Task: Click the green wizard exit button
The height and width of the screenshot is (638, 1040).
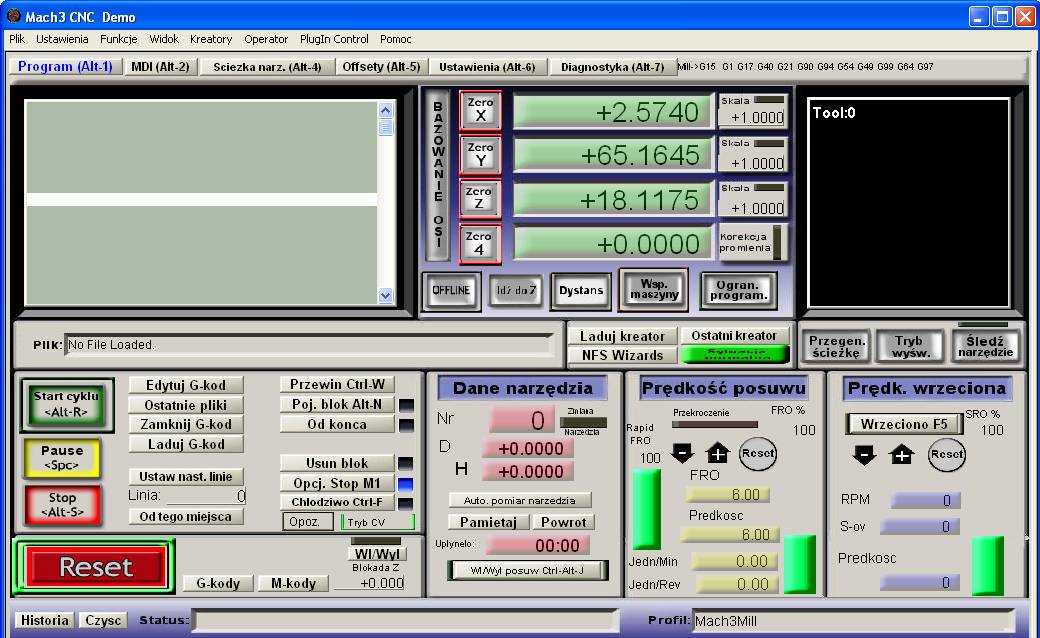Action: [x=736, y=355]
